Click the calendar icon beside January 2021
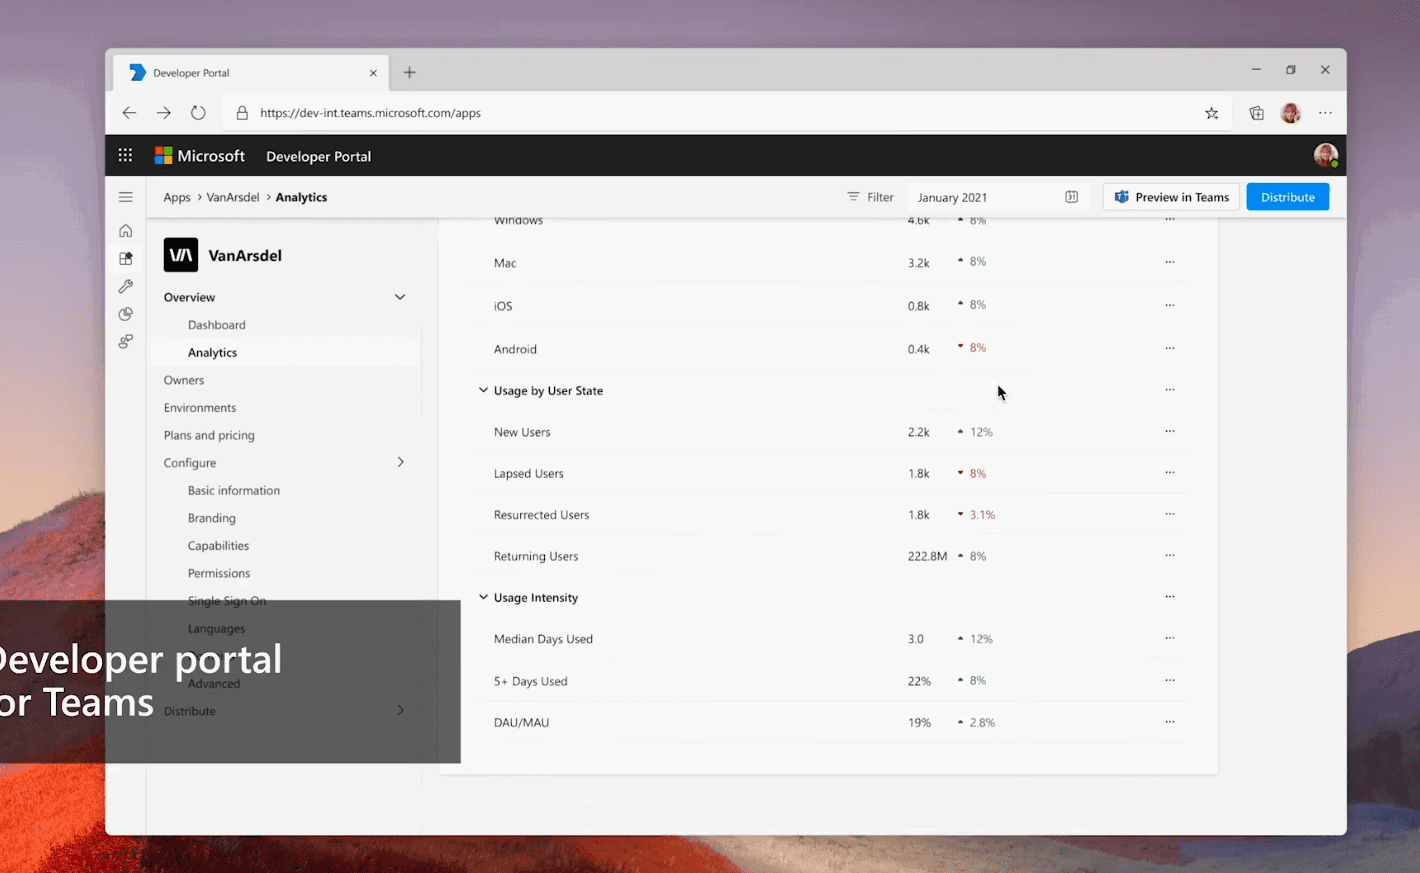Viewport: 1420px width, 873px height. tap(1071, 197)
